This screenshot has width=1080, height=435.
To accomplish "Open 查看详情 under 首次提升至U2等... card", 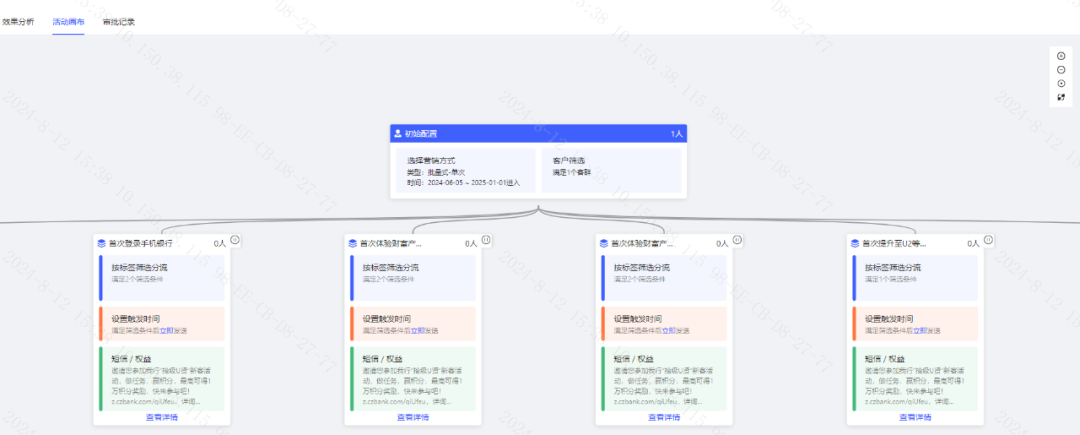I will 915,417.
